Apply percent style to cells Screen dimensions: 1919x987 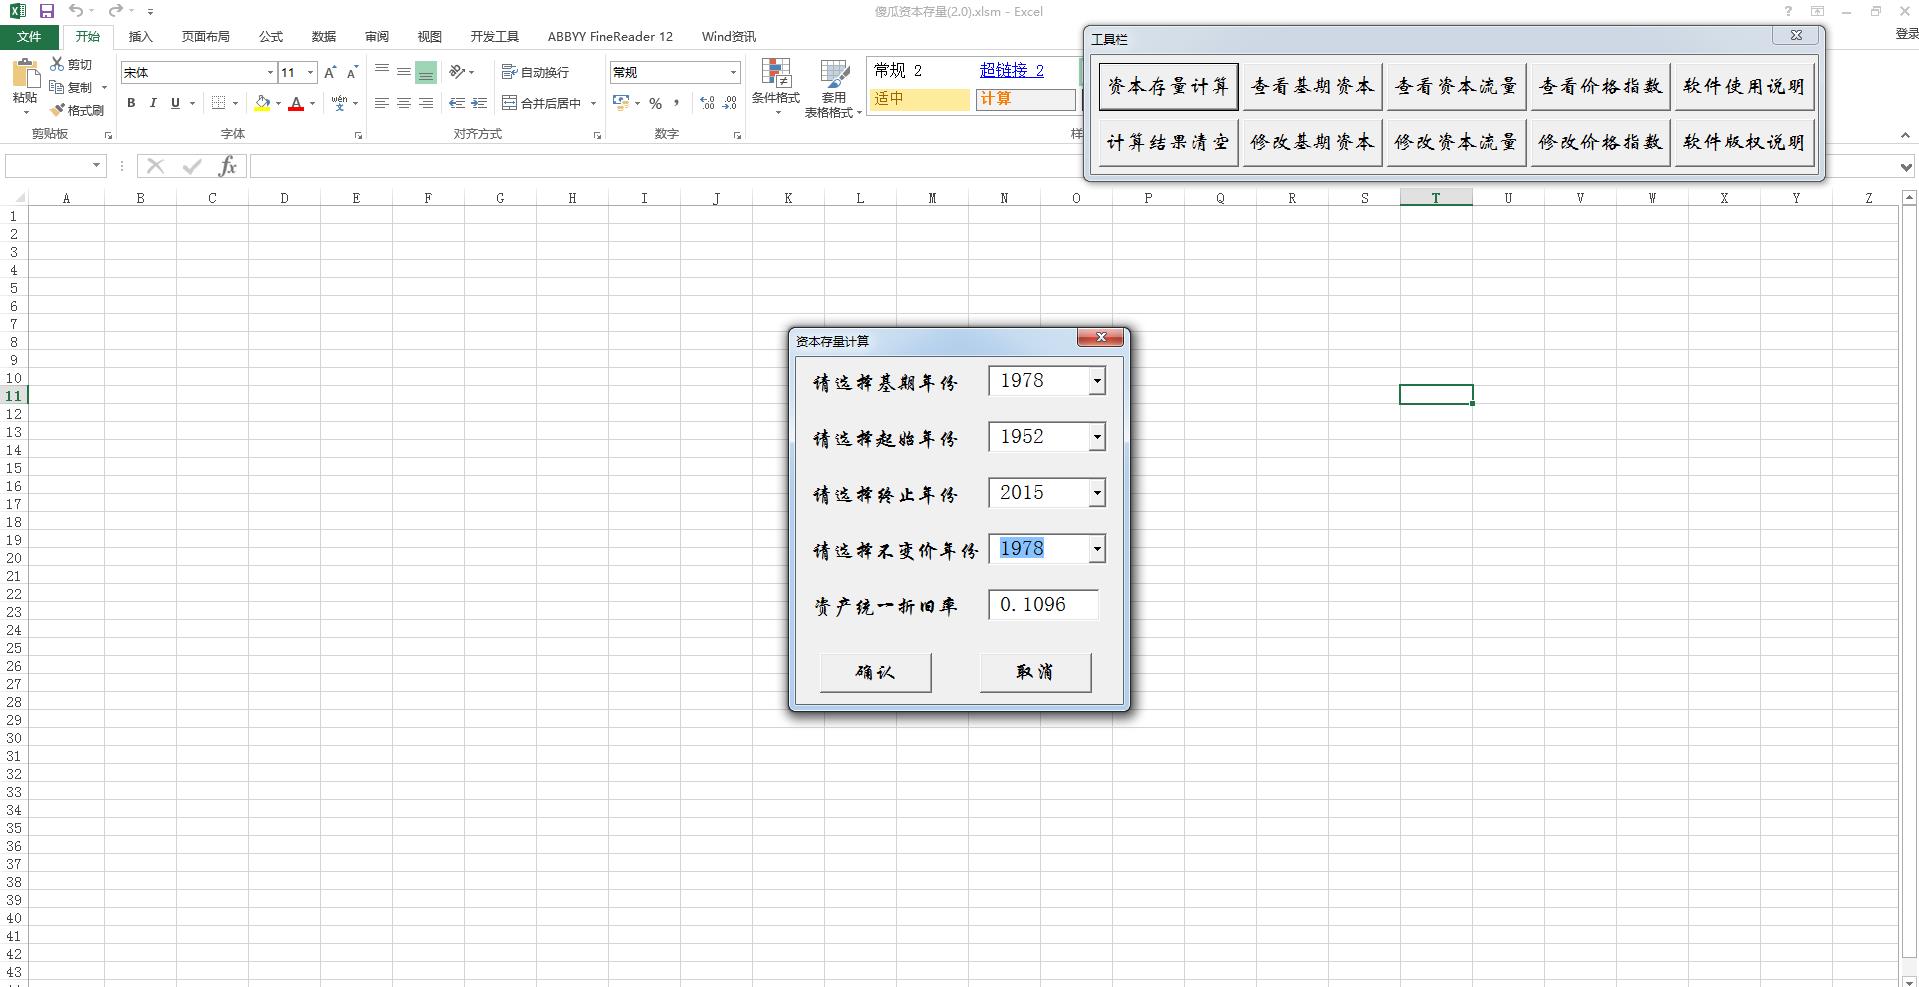pyautogui.click(x=656, y=103)
